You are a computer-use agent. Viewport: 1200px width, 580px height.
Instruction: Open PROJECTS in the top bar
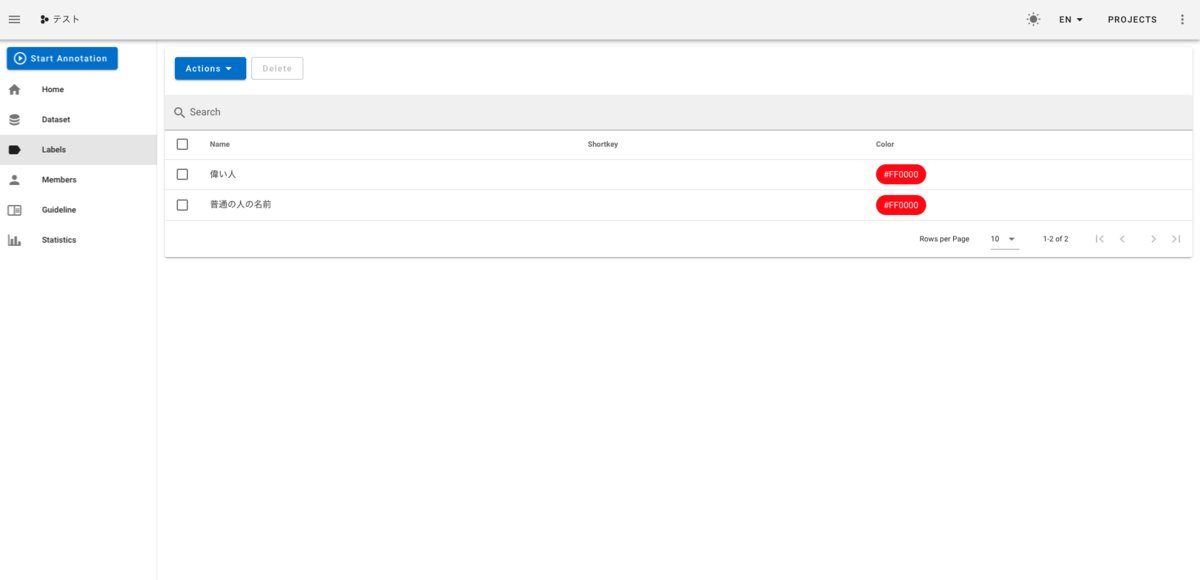point(1132,19)
